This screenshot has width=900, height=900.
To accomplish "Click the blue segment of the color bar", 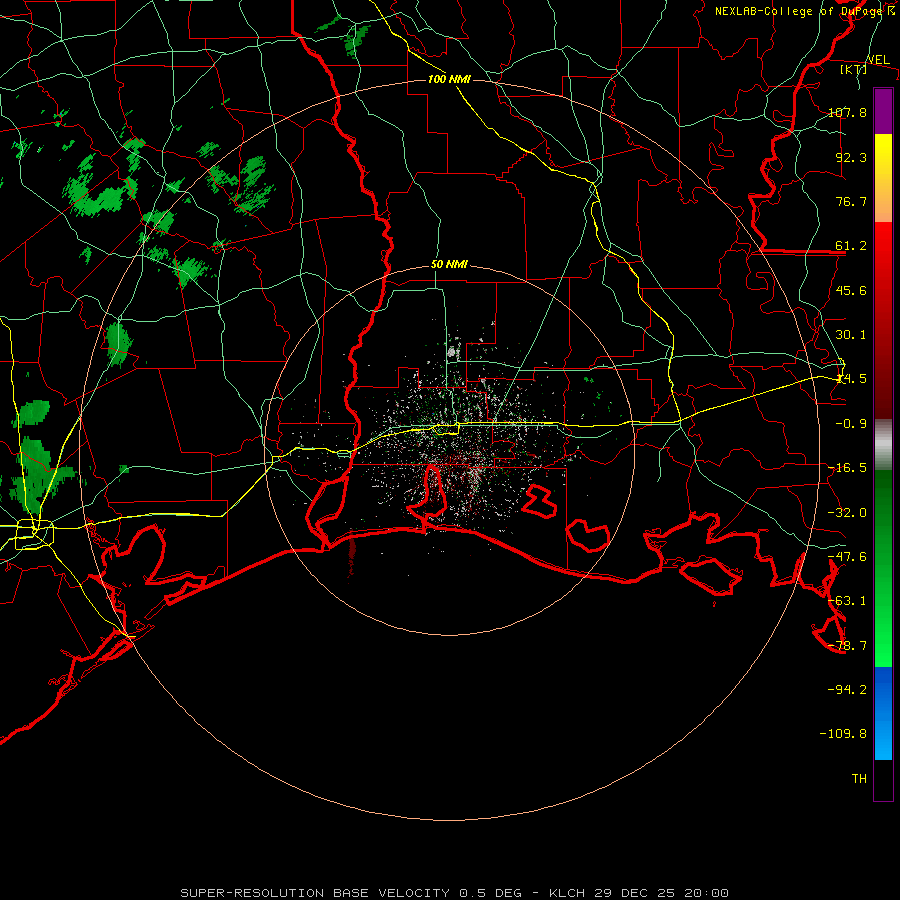I will pos(883,713).
